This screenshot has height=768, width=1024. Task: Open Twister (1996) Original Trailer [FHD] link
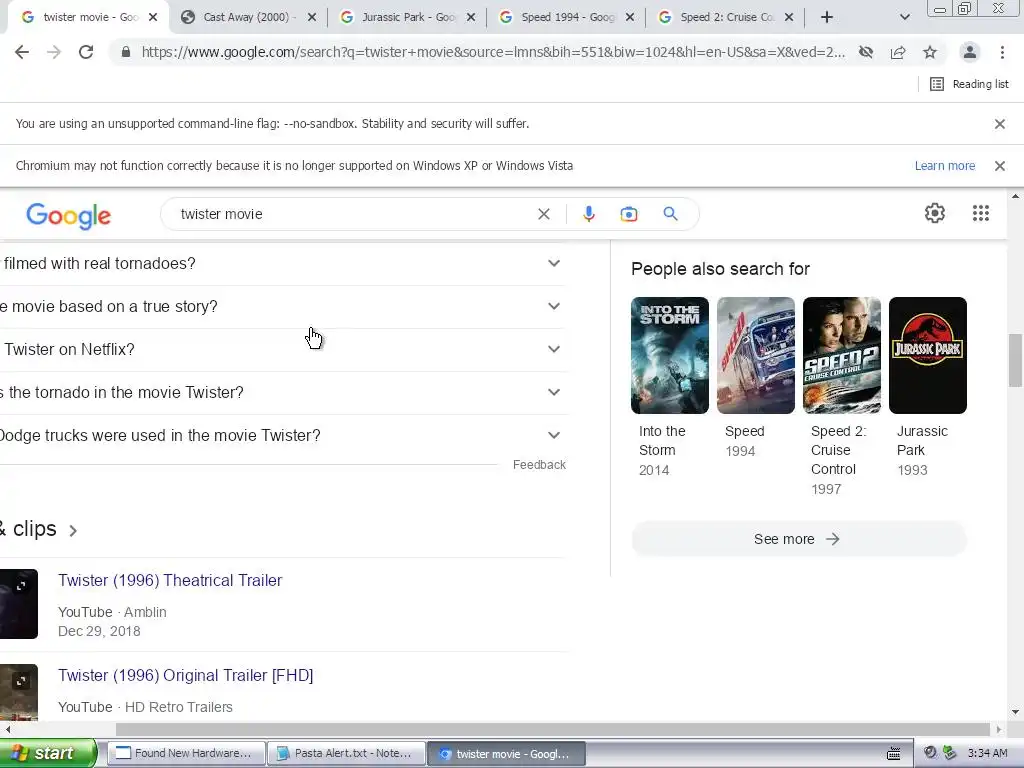(x=185, y=675)
